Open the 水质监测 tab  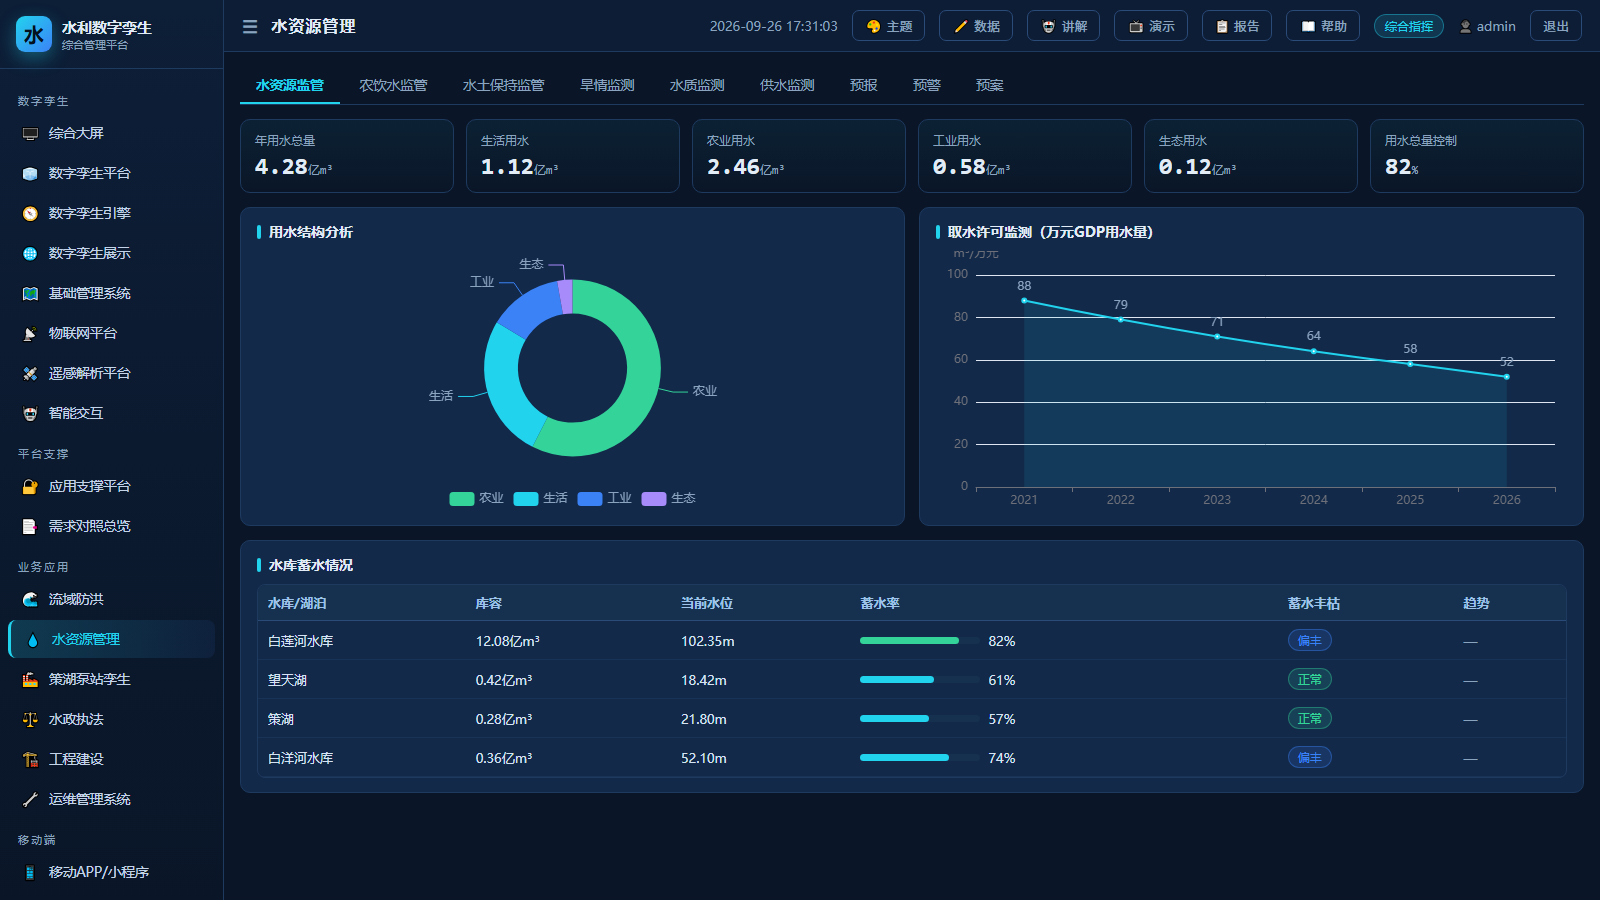pos(697,86)
